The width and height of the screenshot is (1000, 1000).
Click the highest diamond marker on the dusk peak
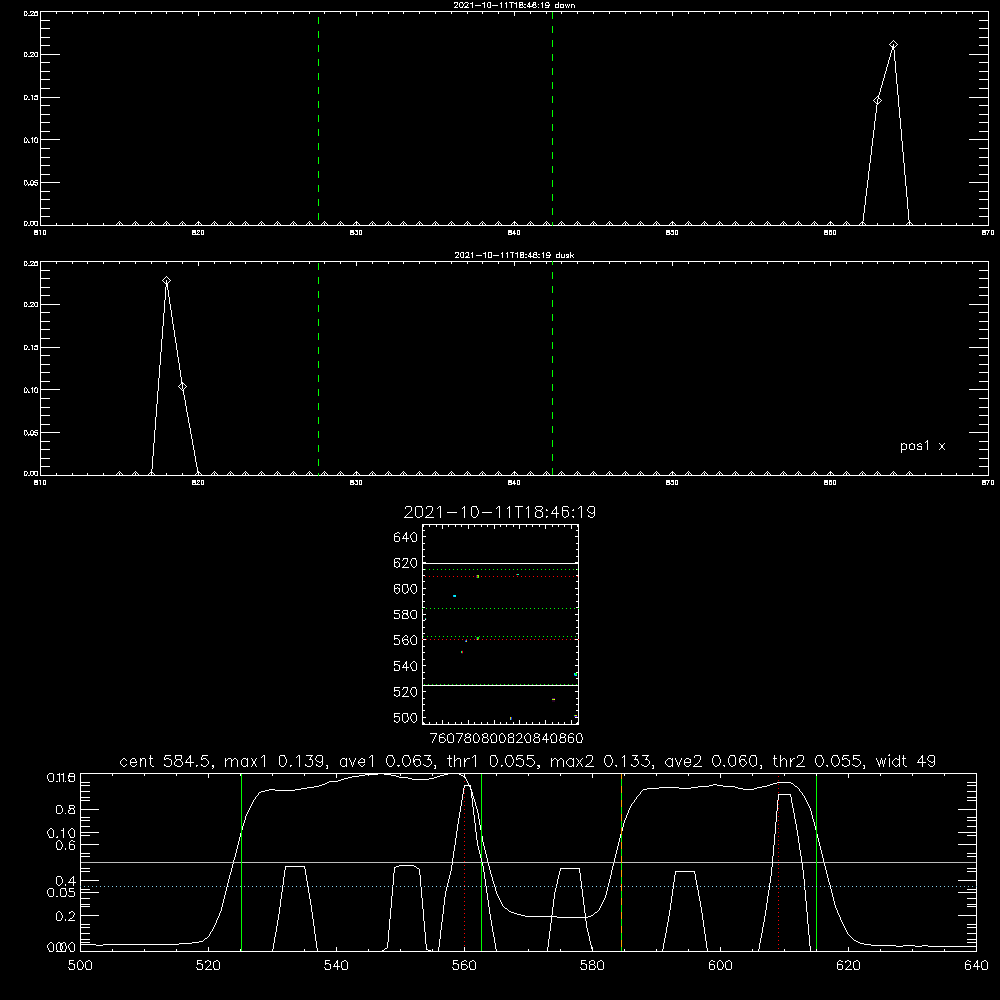(166, 281)
